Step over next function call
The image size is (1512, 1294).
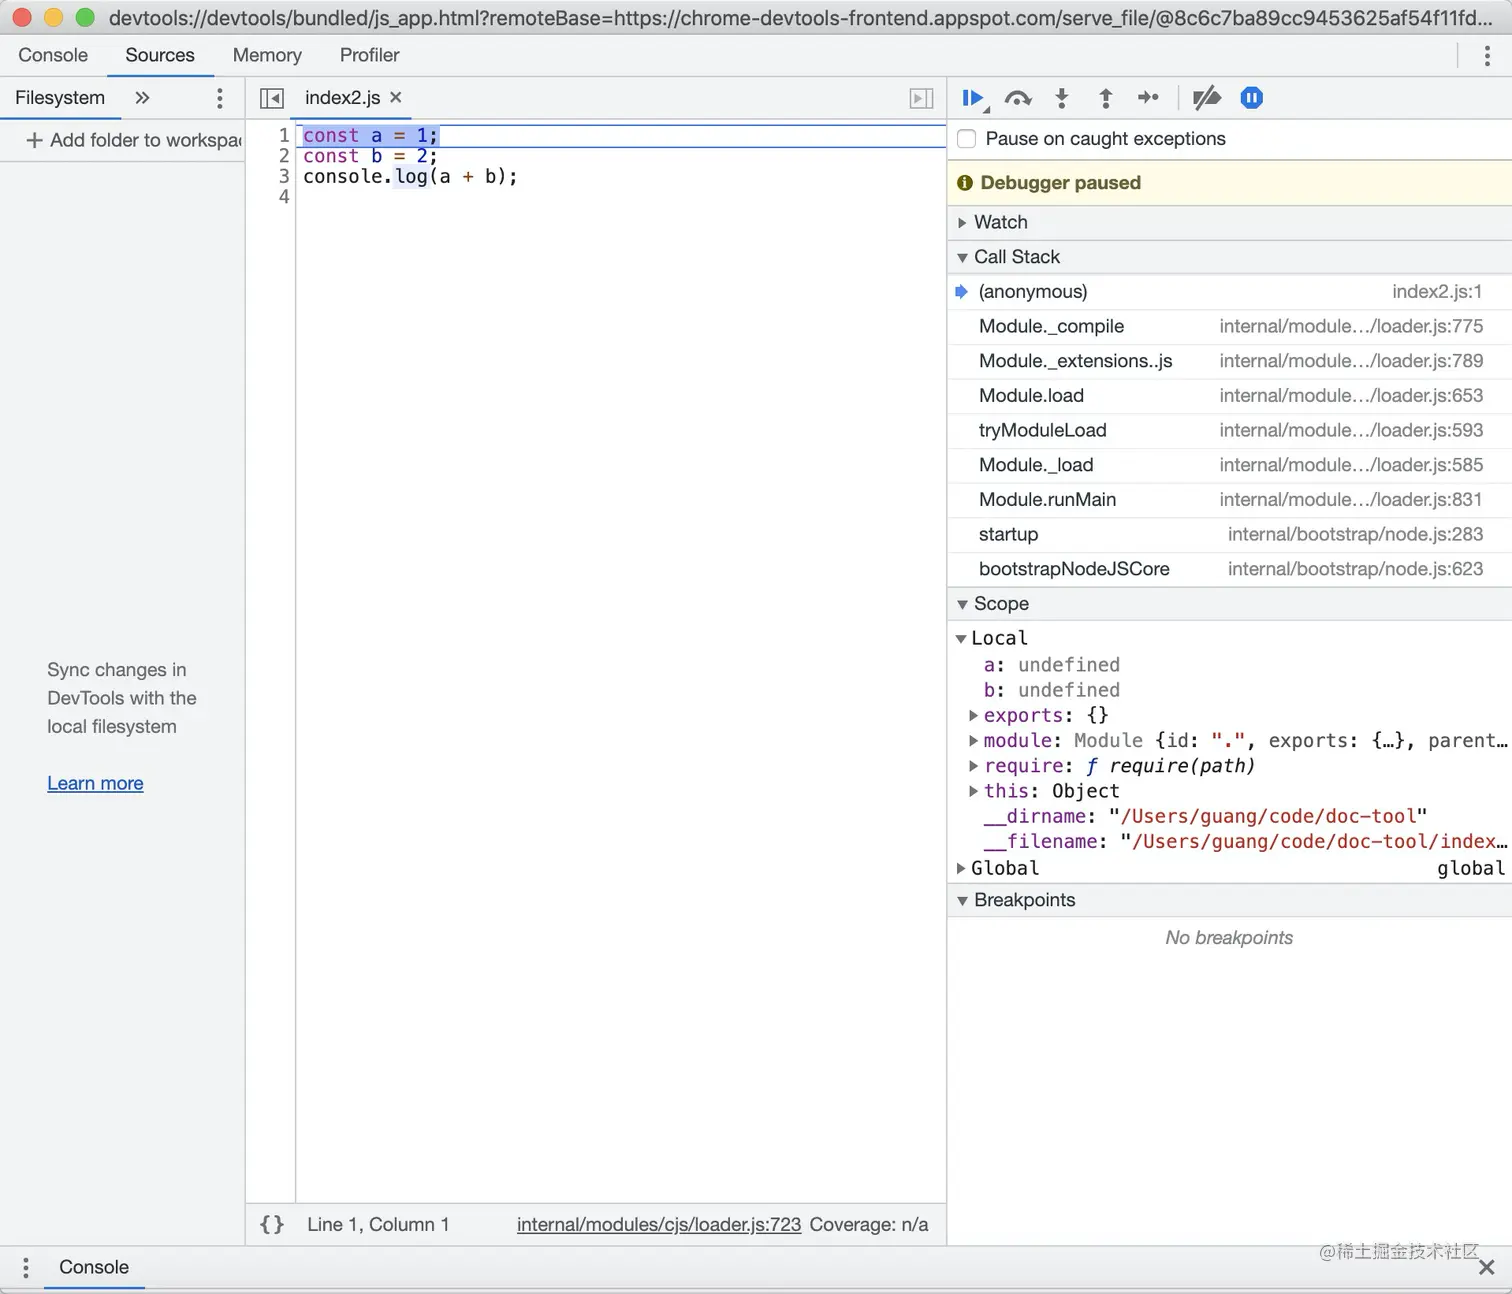coord(1018,98)
